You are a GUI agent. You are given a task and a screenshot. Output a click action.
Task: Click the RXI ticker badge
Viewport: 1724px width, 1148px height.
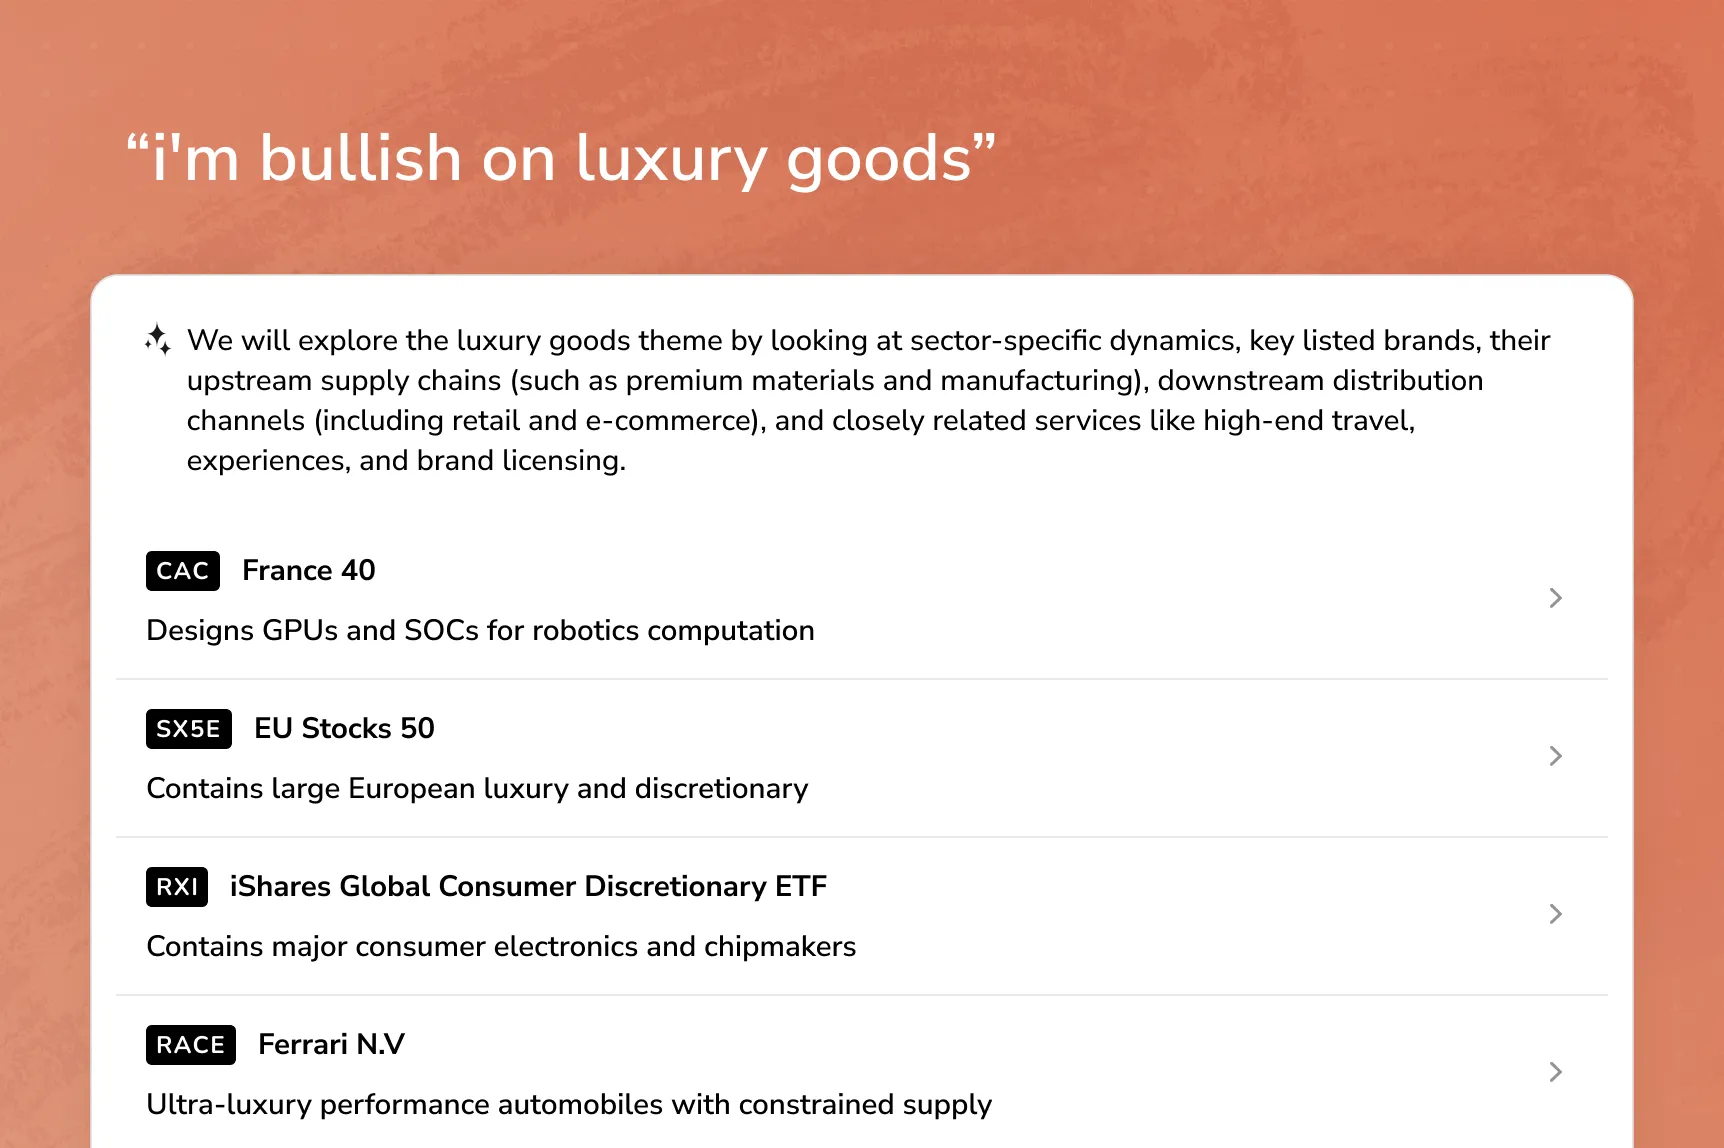click(177, 887)
